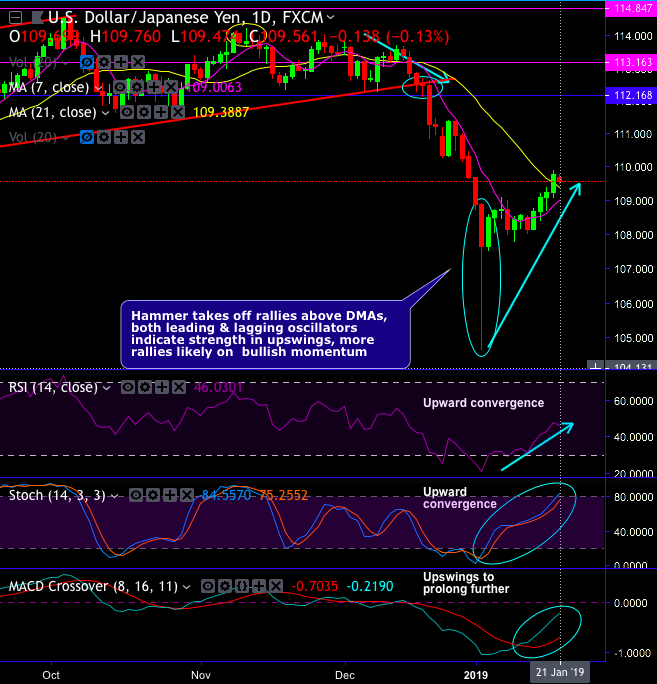Expand the RSI (14, close) chevron menu
This screenshot has width=657, height=684.
pyautogui.click(x=106, y=388)
